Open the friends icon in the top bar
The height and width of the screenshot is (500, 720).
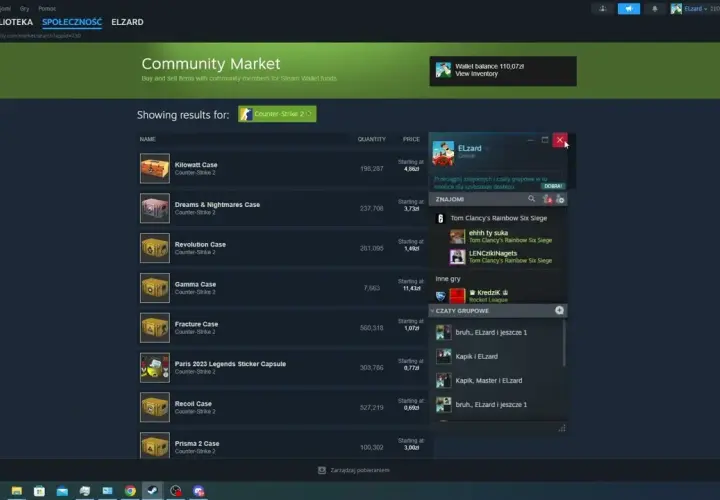pyautogui.click(x=603, y=8)
